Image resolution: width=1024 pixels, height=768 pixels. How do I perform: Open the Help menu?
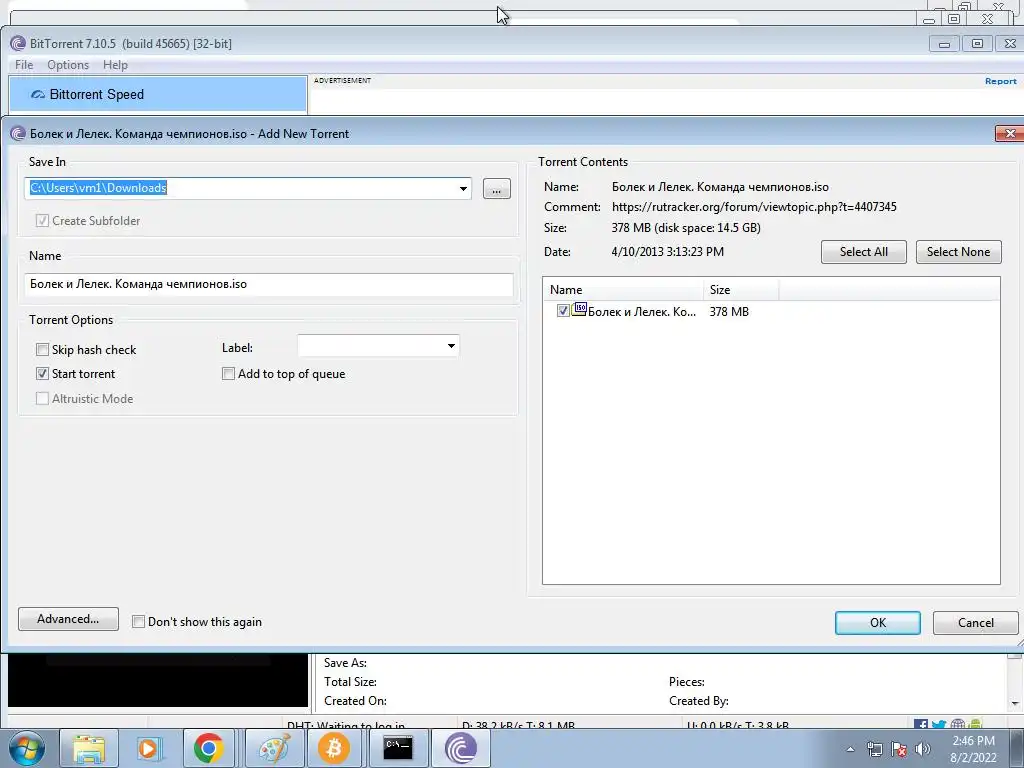pyautogui.click(x=116, y=65)
